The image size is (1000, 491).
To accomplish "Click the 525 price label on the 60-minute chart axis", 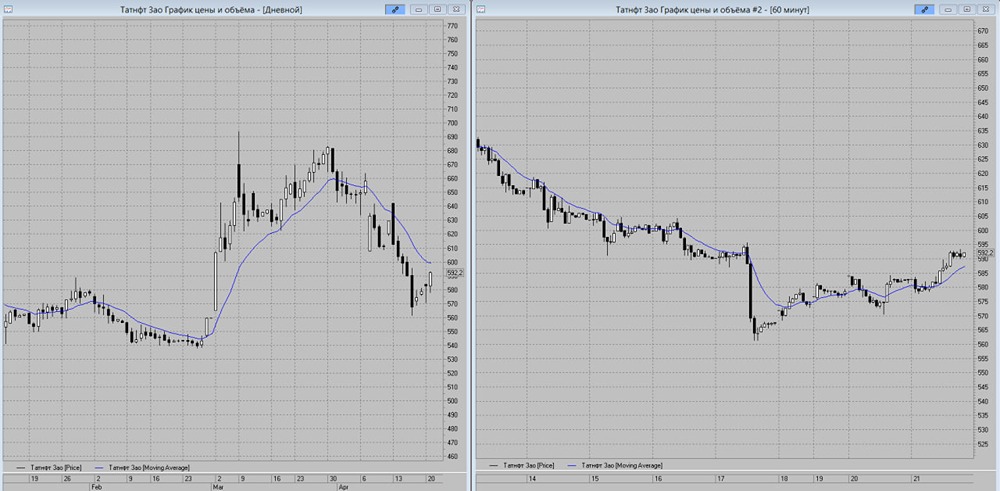I will click(983, 443).
